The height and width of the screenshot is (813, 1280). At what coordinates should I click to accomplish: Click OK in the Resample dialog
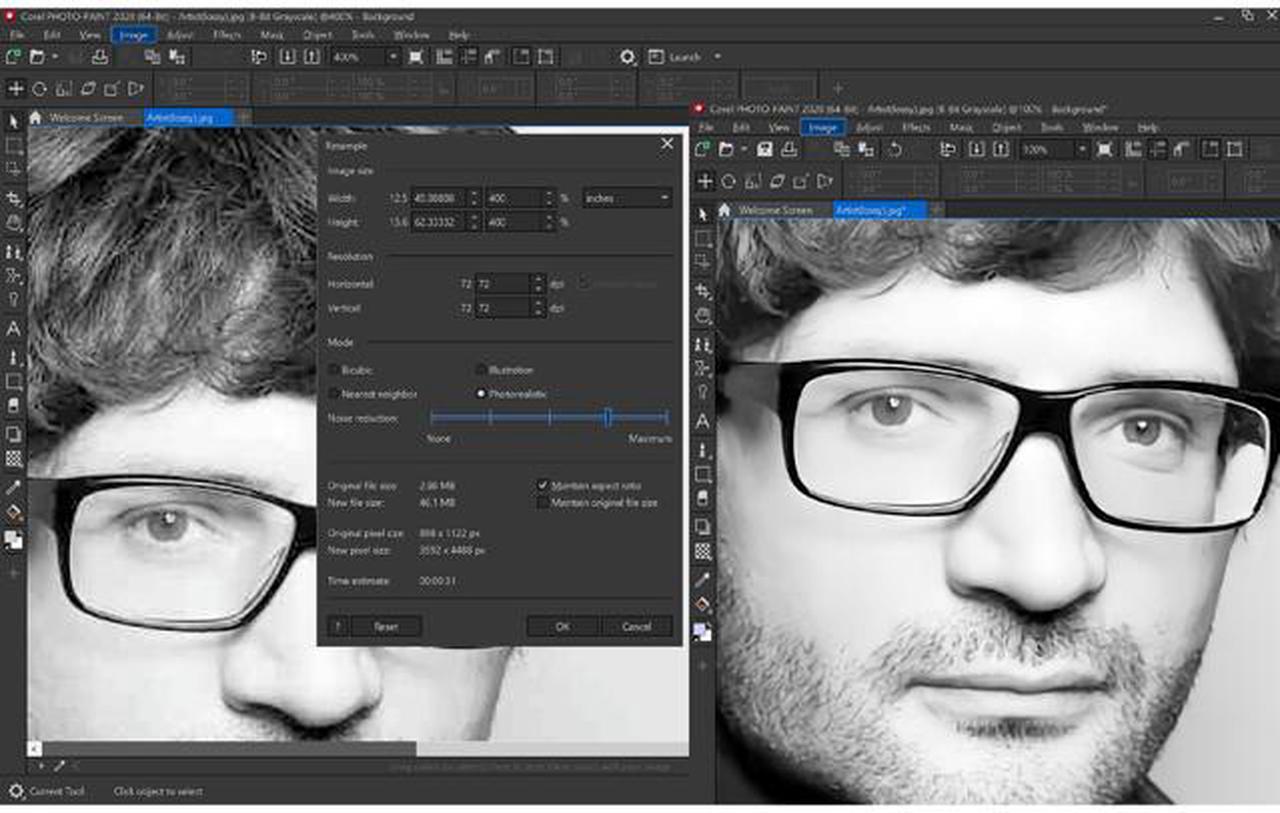coord(562,626)
